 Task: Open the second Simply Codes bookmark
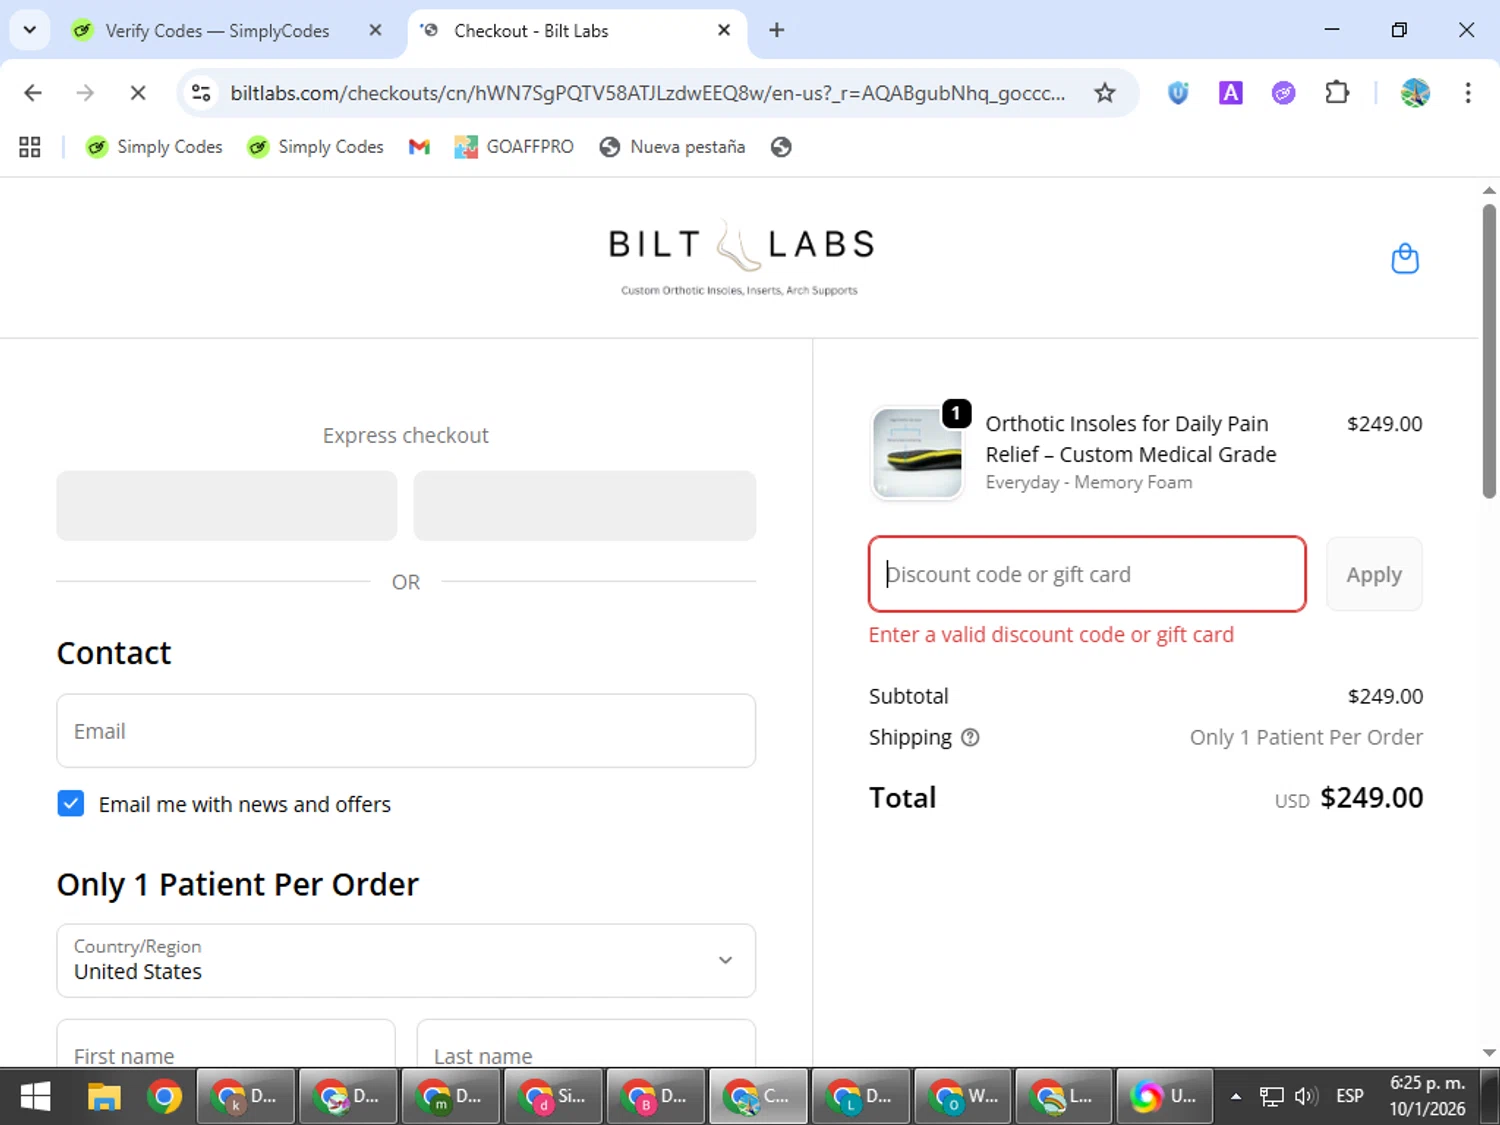(x=315, y=147)
